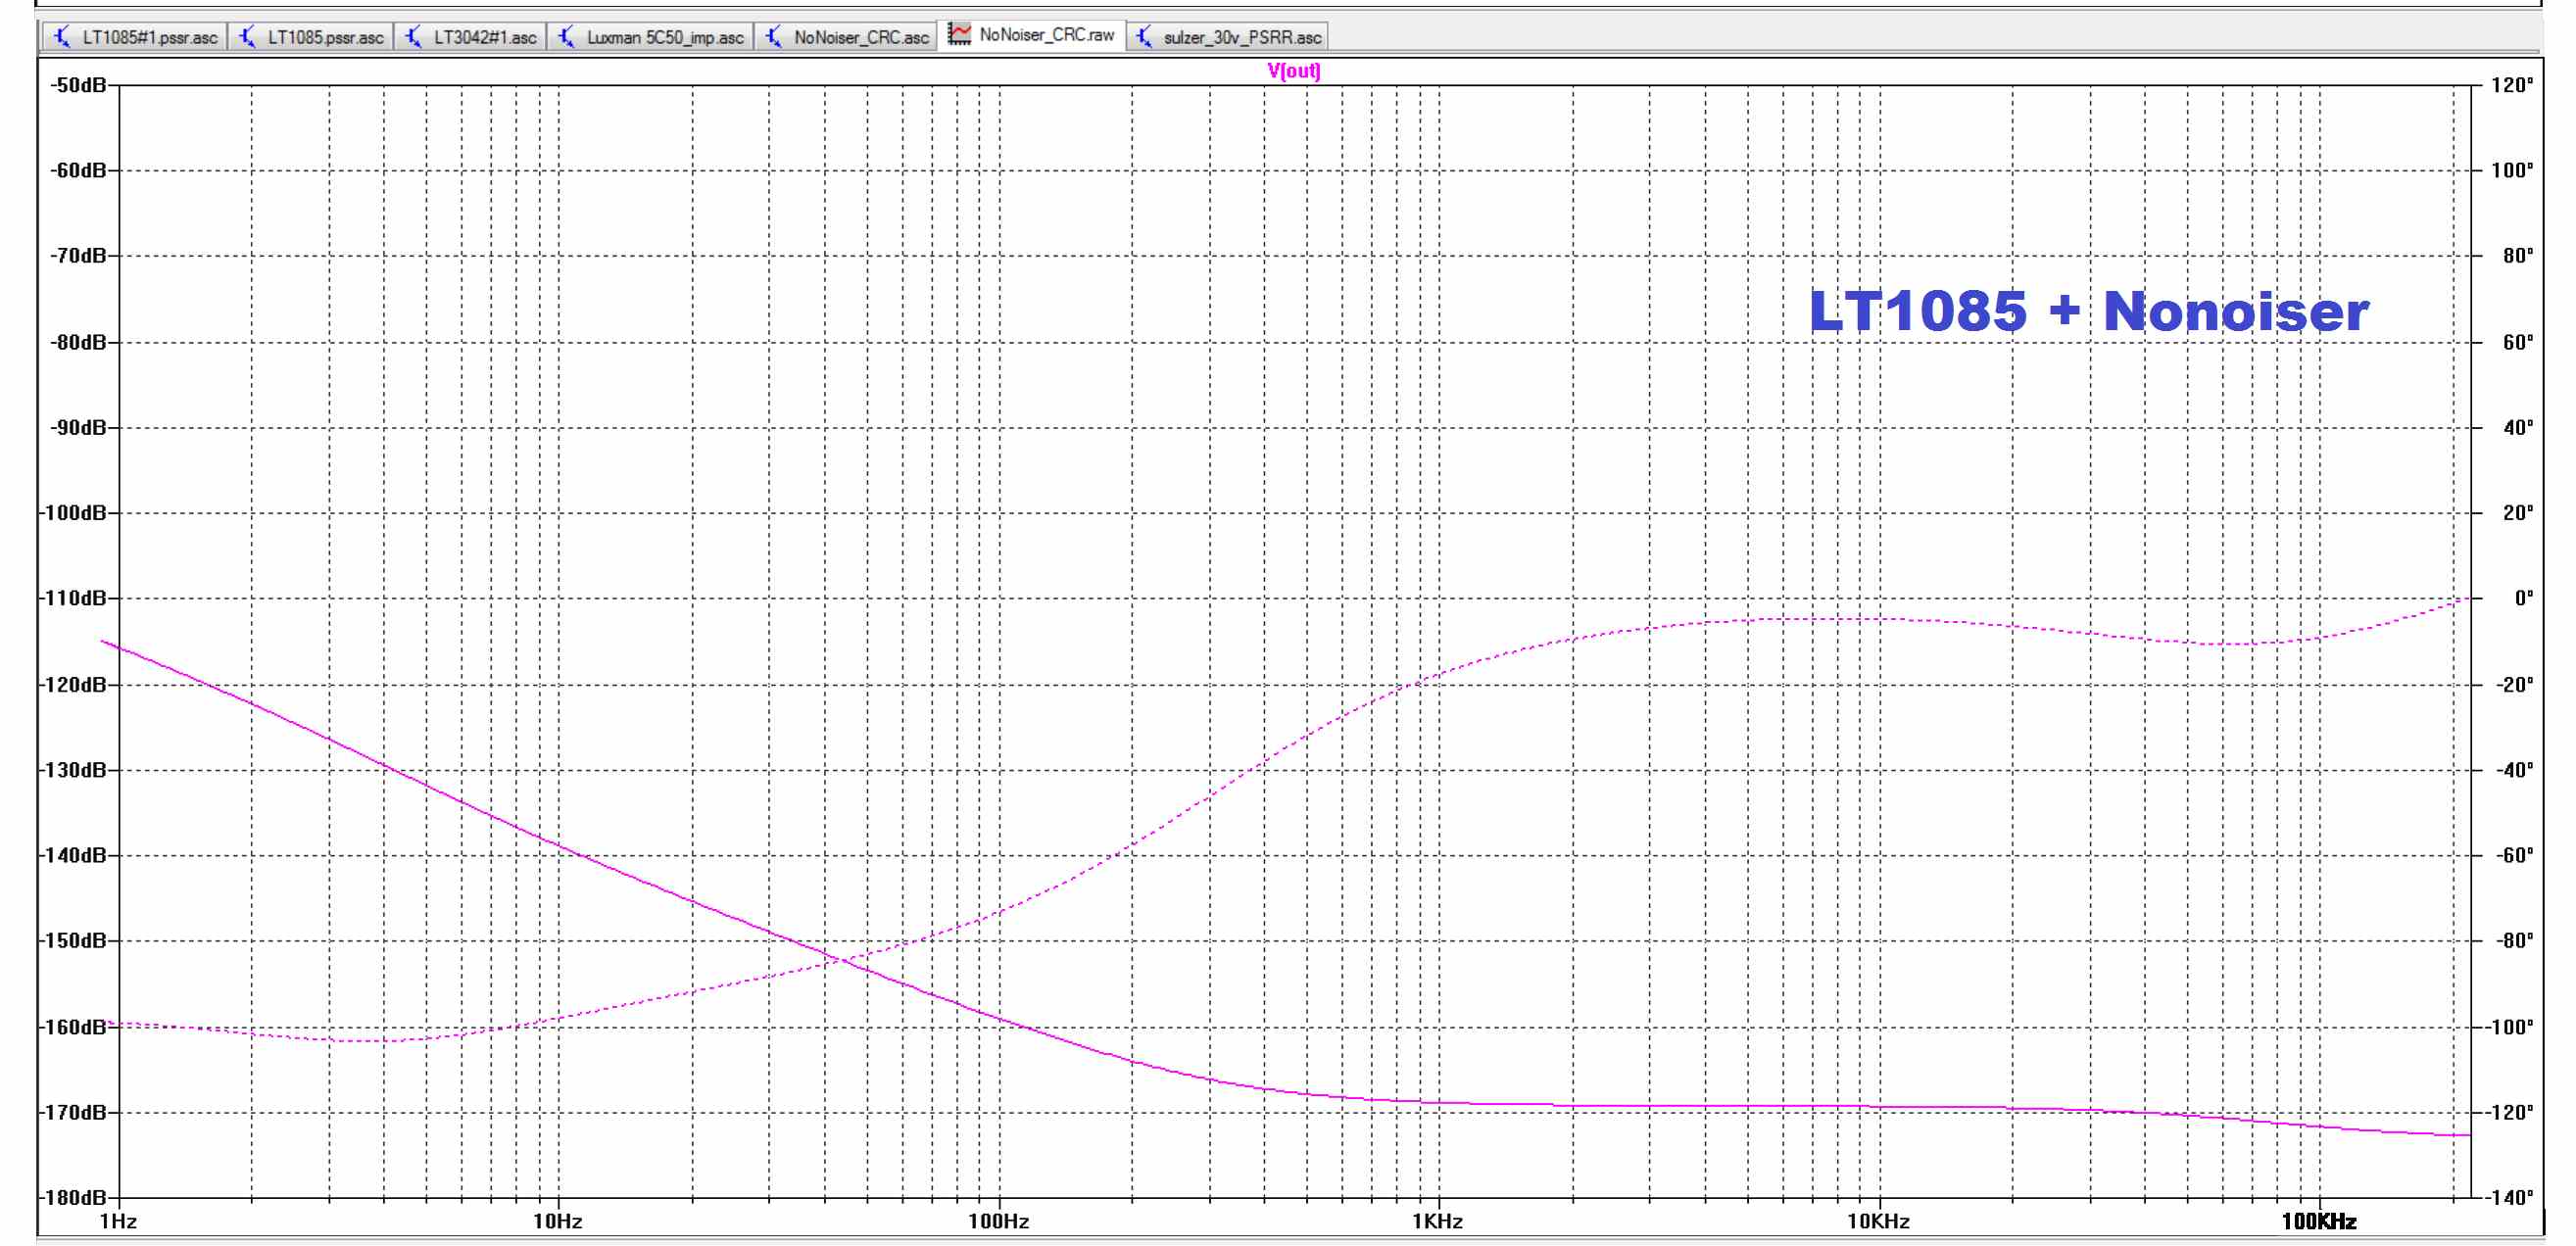The image size is (2576, 1246).
Task: Select the LT3042#1.asc tab
Action: (472, 37)
